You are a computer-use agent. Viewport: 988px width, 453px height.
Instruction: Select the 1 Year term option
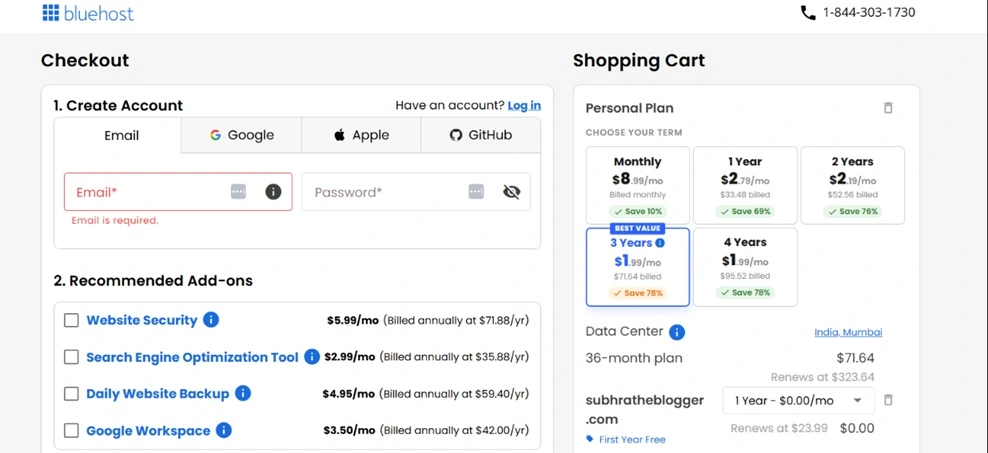coord(745,185)
